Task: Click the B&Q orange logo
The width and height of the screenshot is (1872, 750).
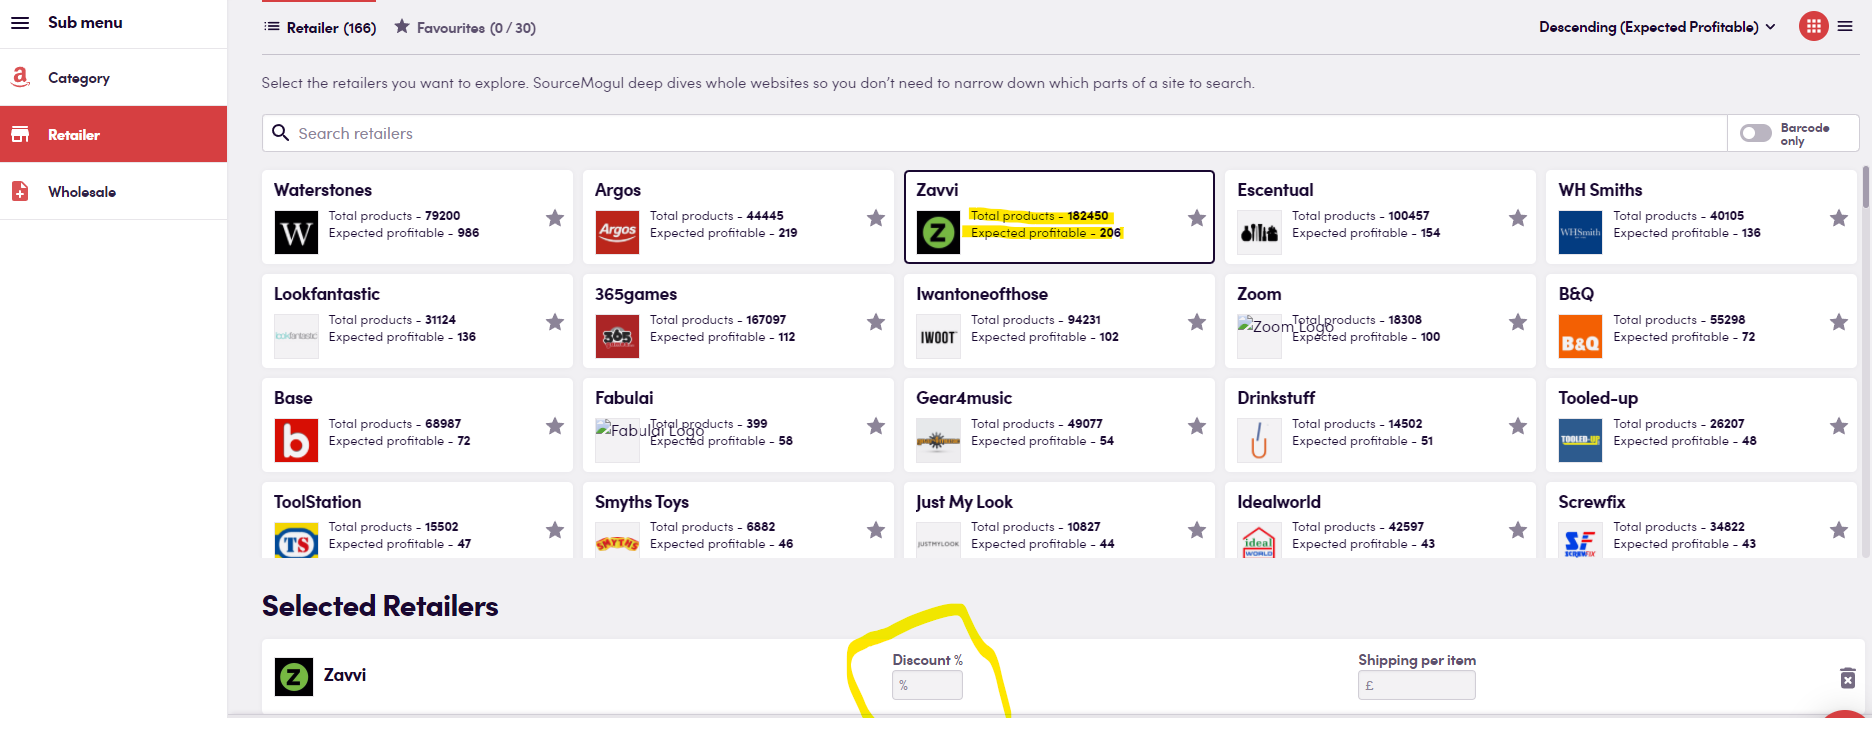Action: pos(1580,337)
